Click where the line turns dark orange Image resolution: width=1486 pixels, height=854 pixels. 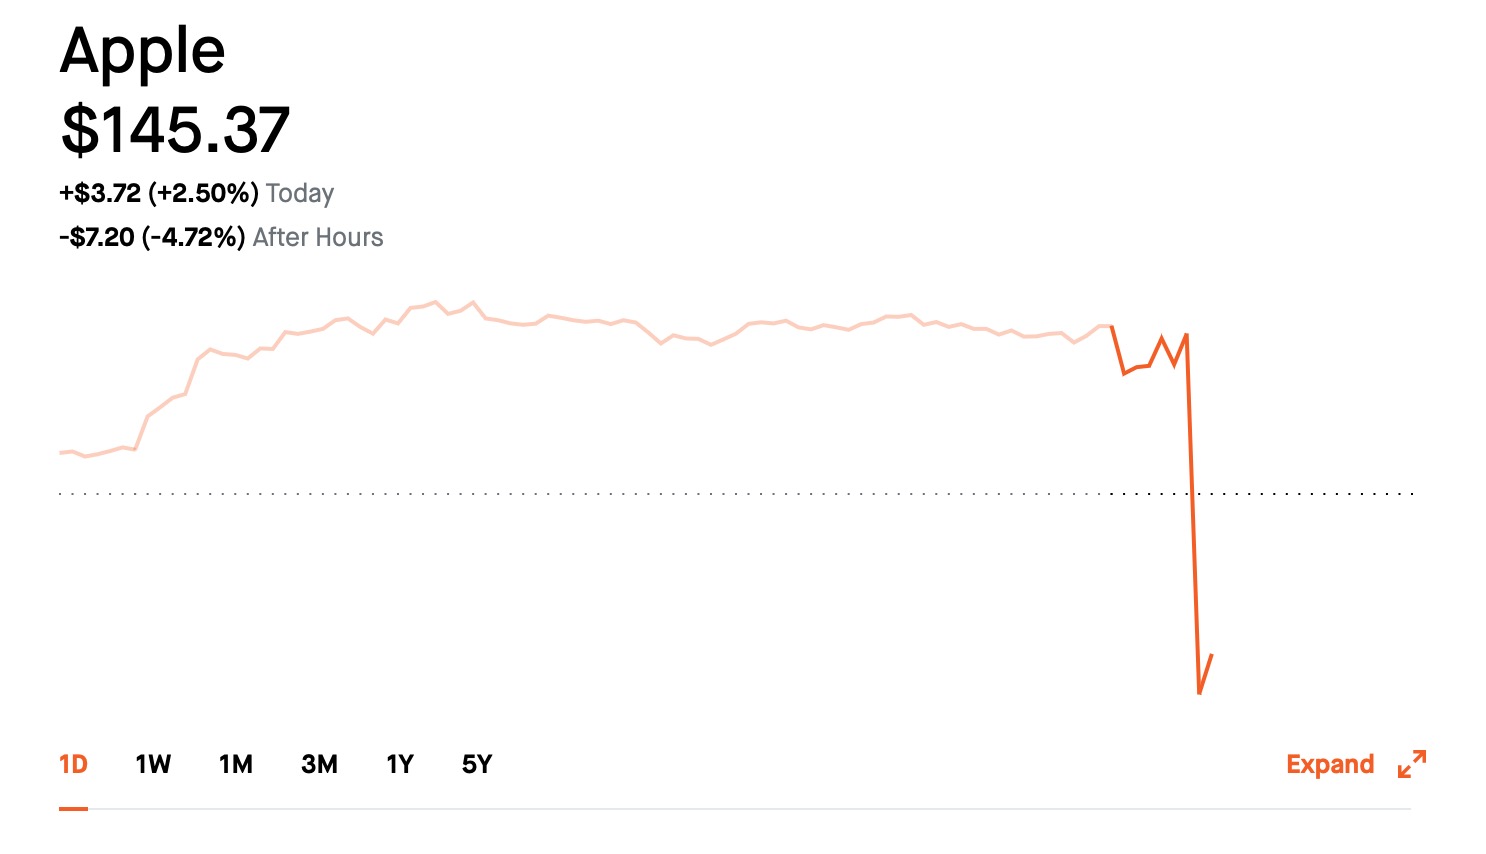(x=1111, y=326)
